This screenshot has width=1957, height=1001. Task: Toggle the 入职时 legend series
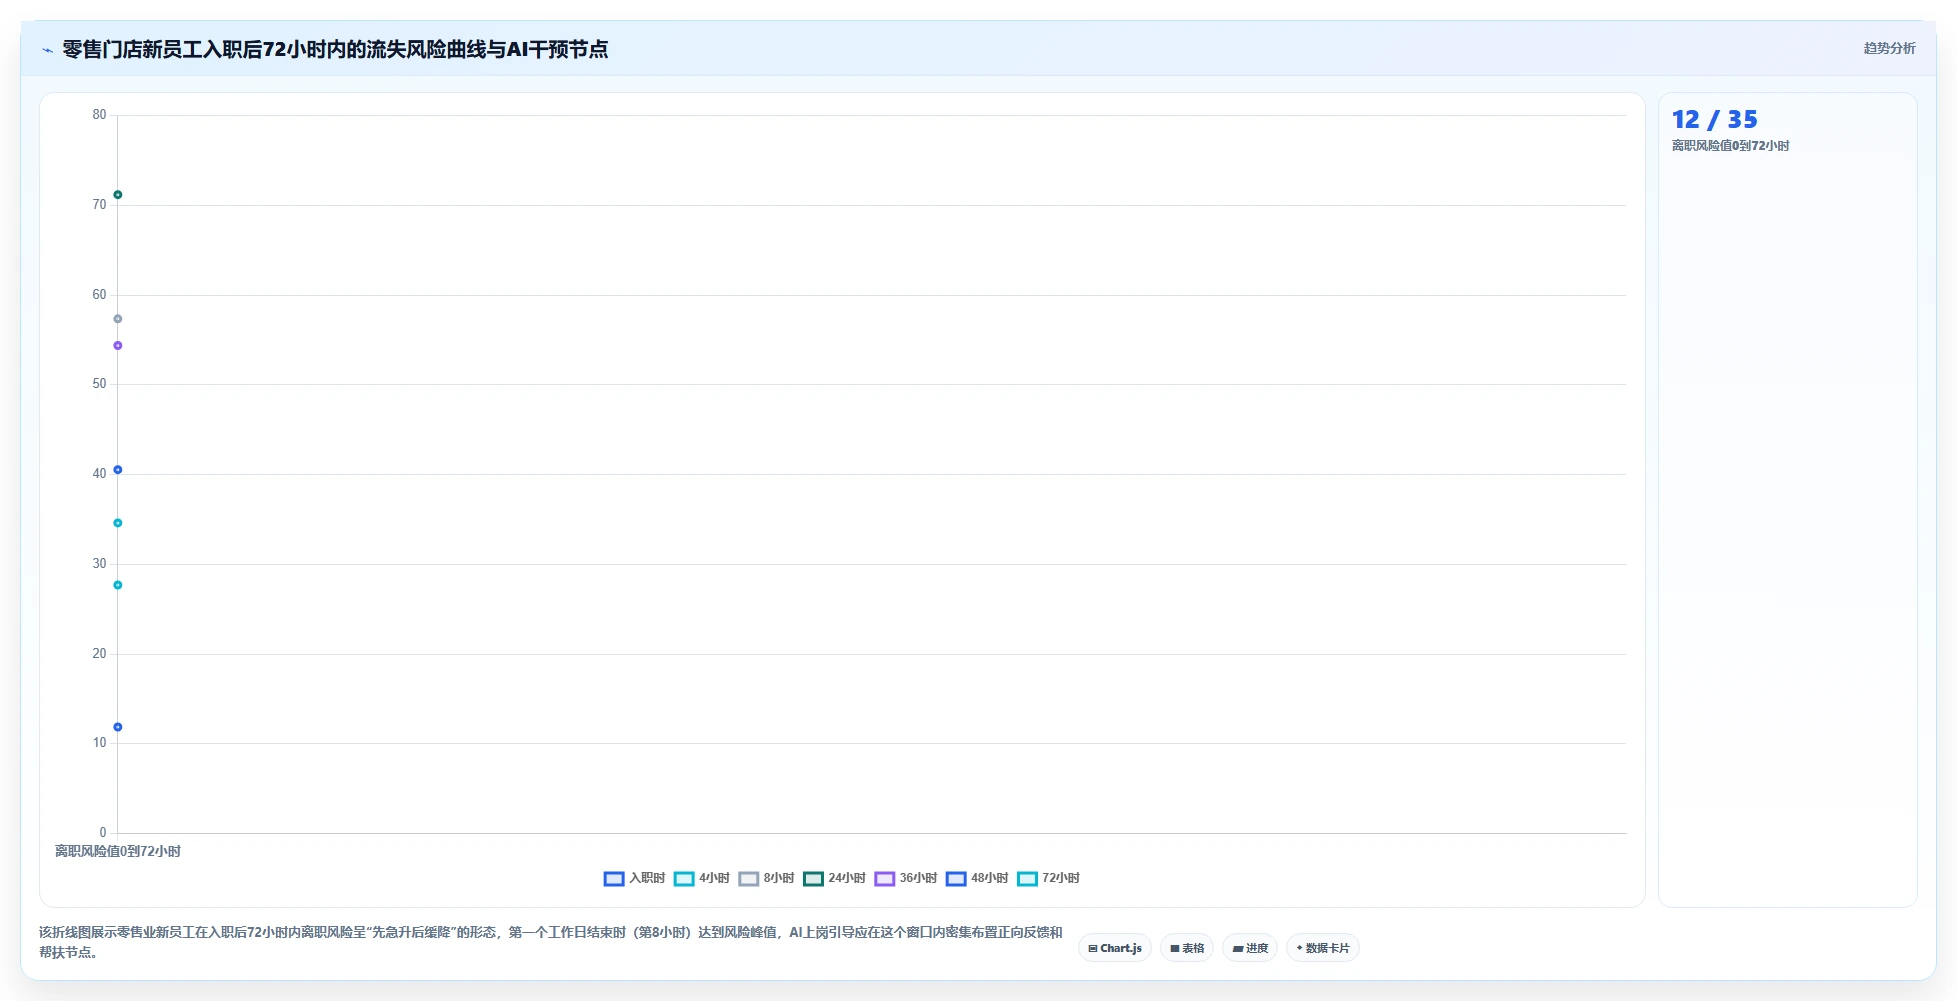[634, 878]
